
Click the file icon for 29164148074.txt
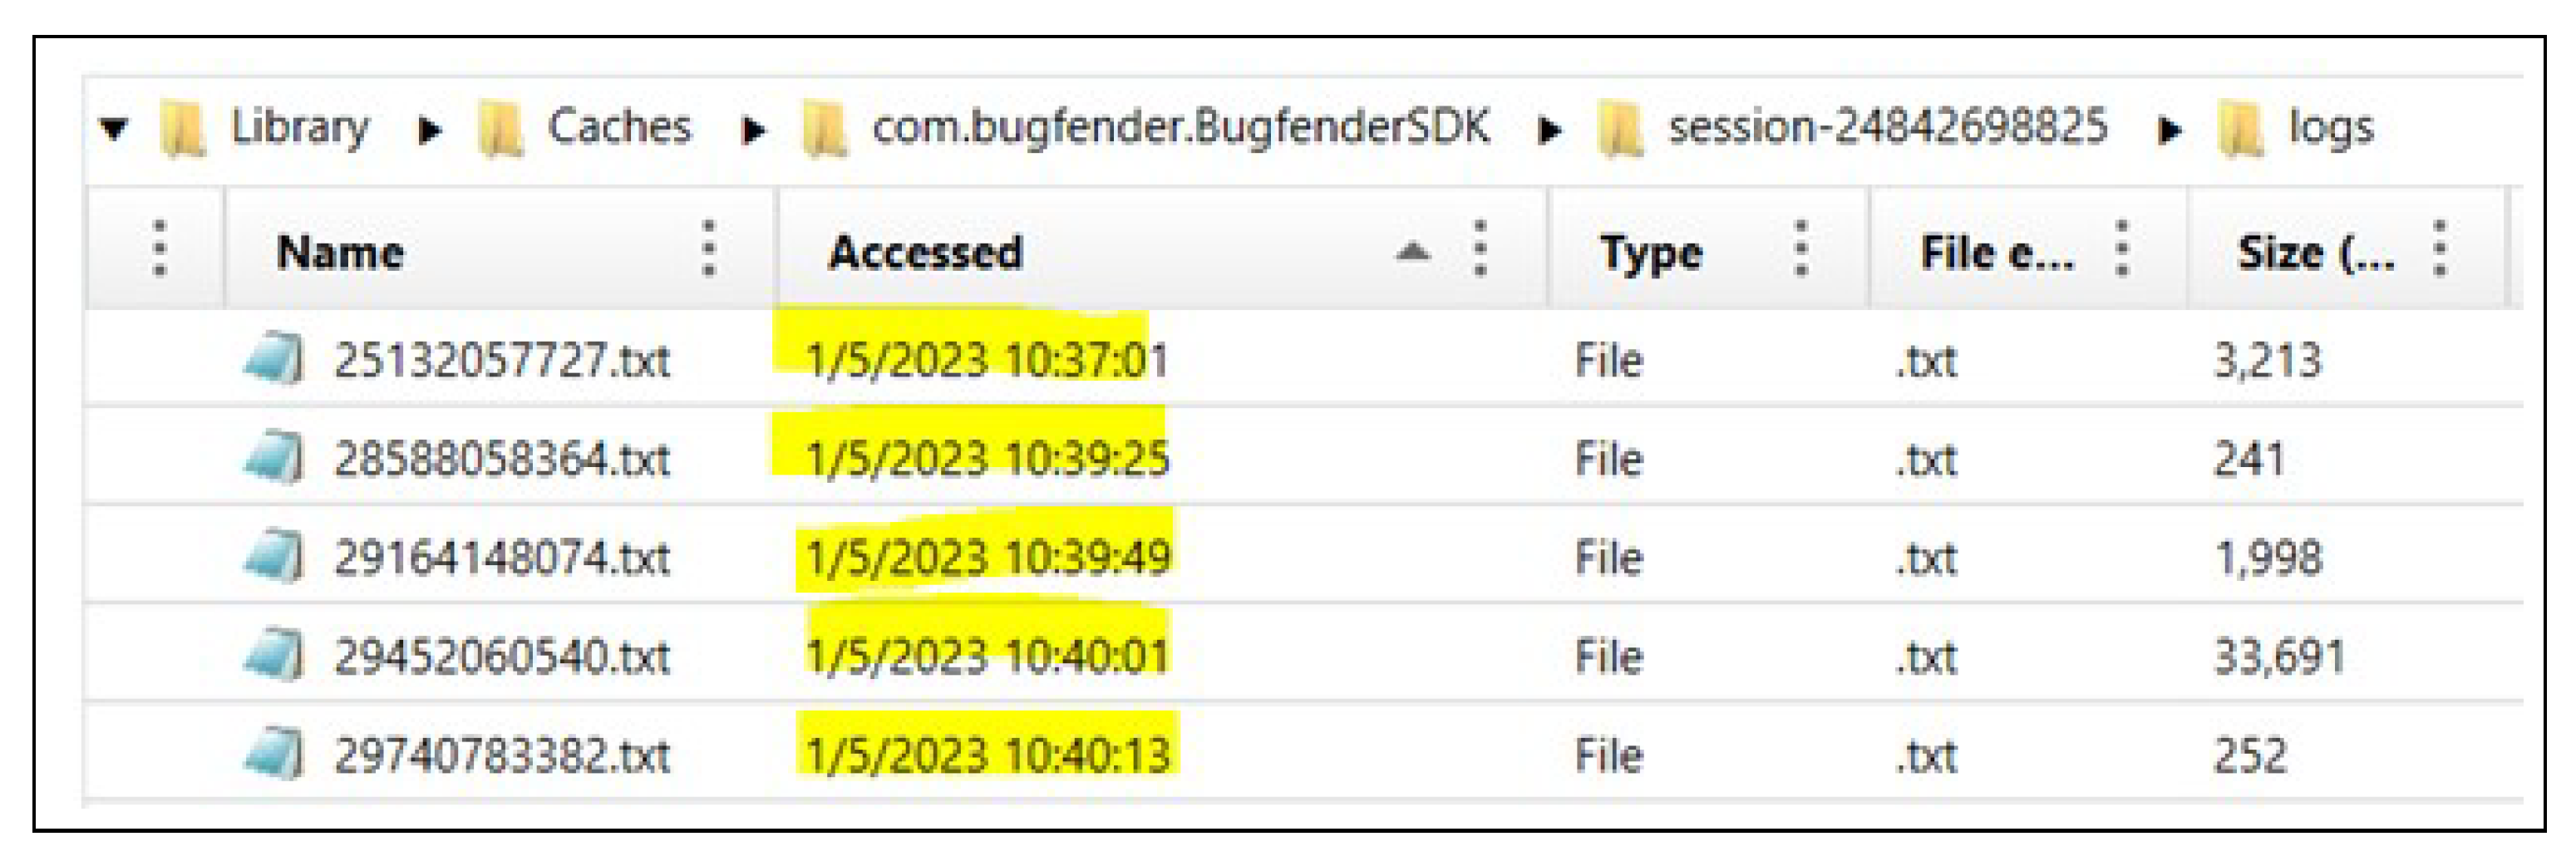(273, 556)
